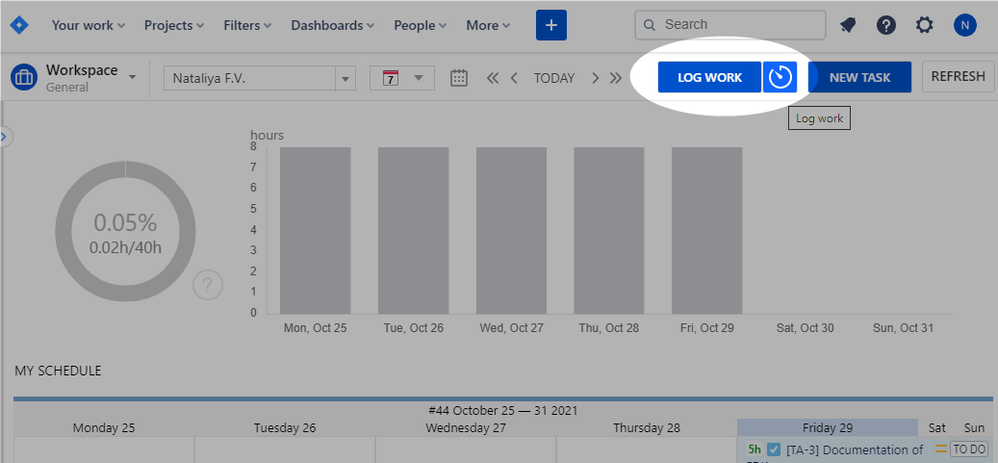Click the Workspace briefcase icon
998x463 pixels.
pyautogui.click(x=24, y=78)
